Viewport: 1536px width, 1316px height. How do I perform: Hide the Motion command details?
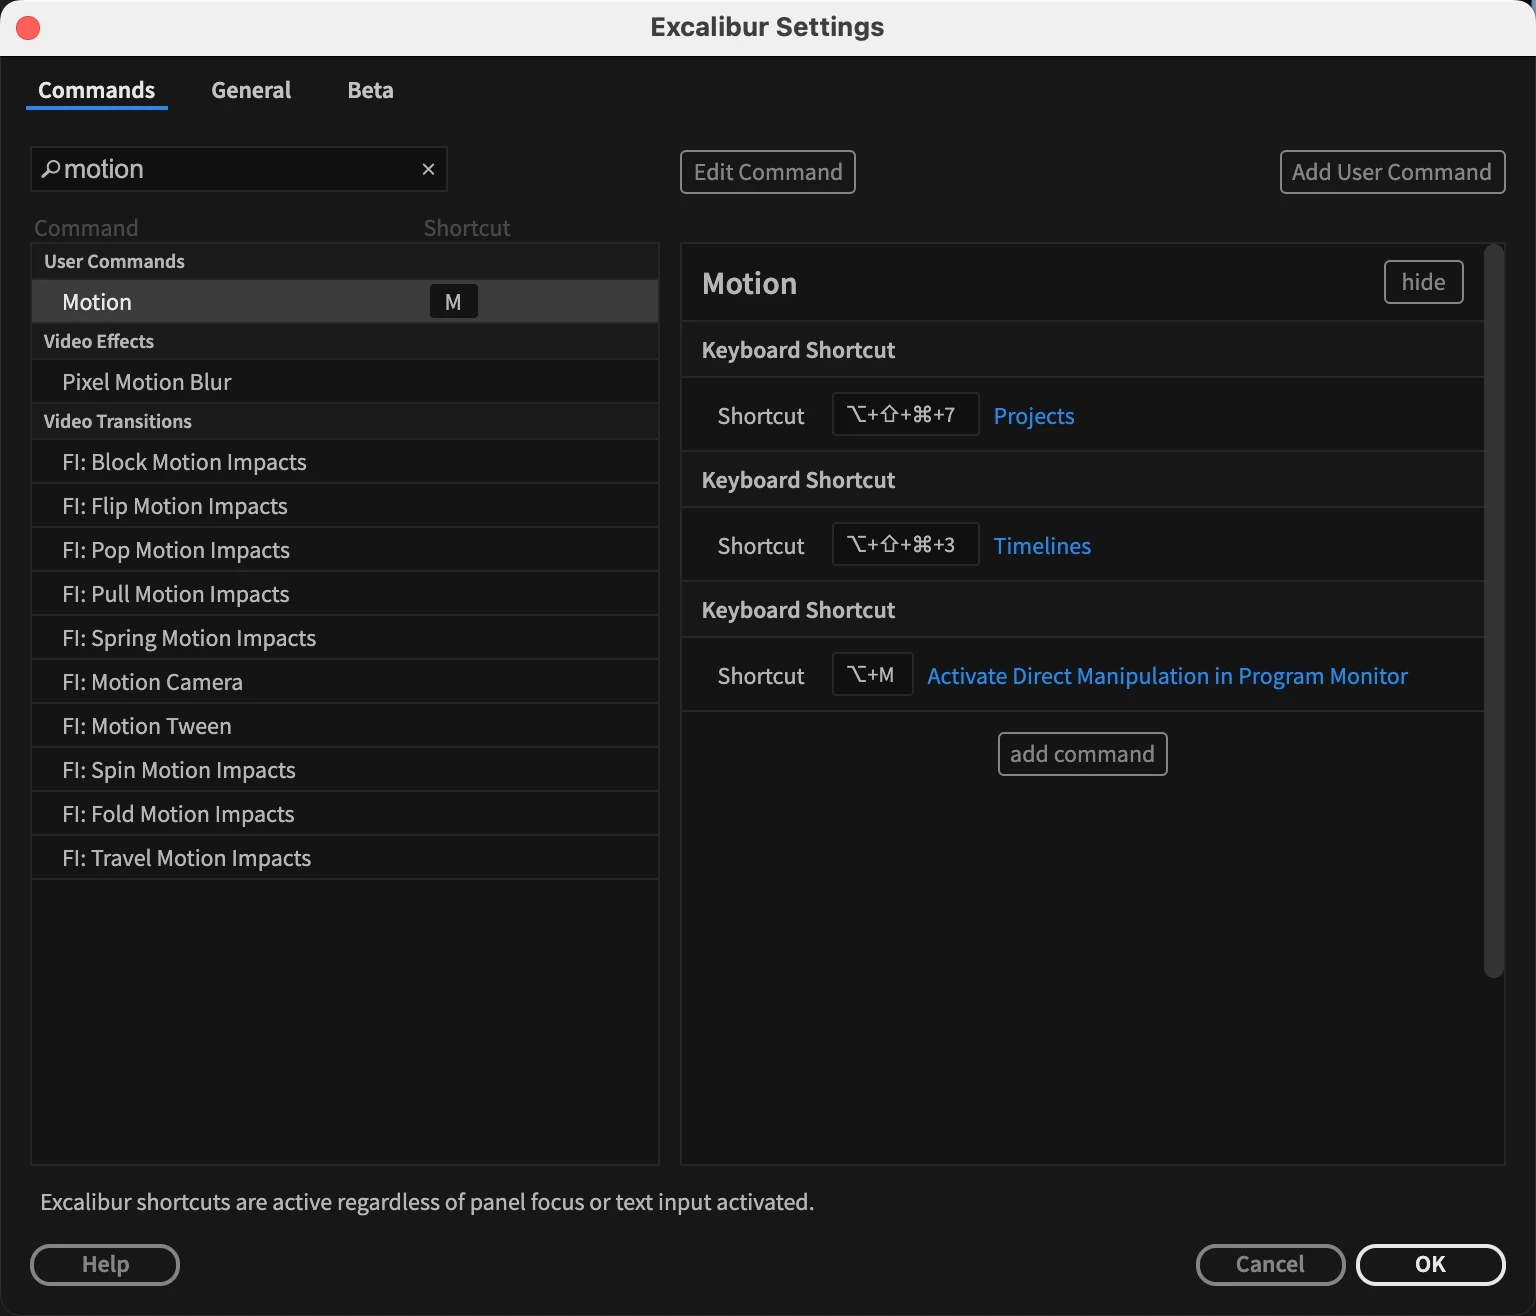1423,282
